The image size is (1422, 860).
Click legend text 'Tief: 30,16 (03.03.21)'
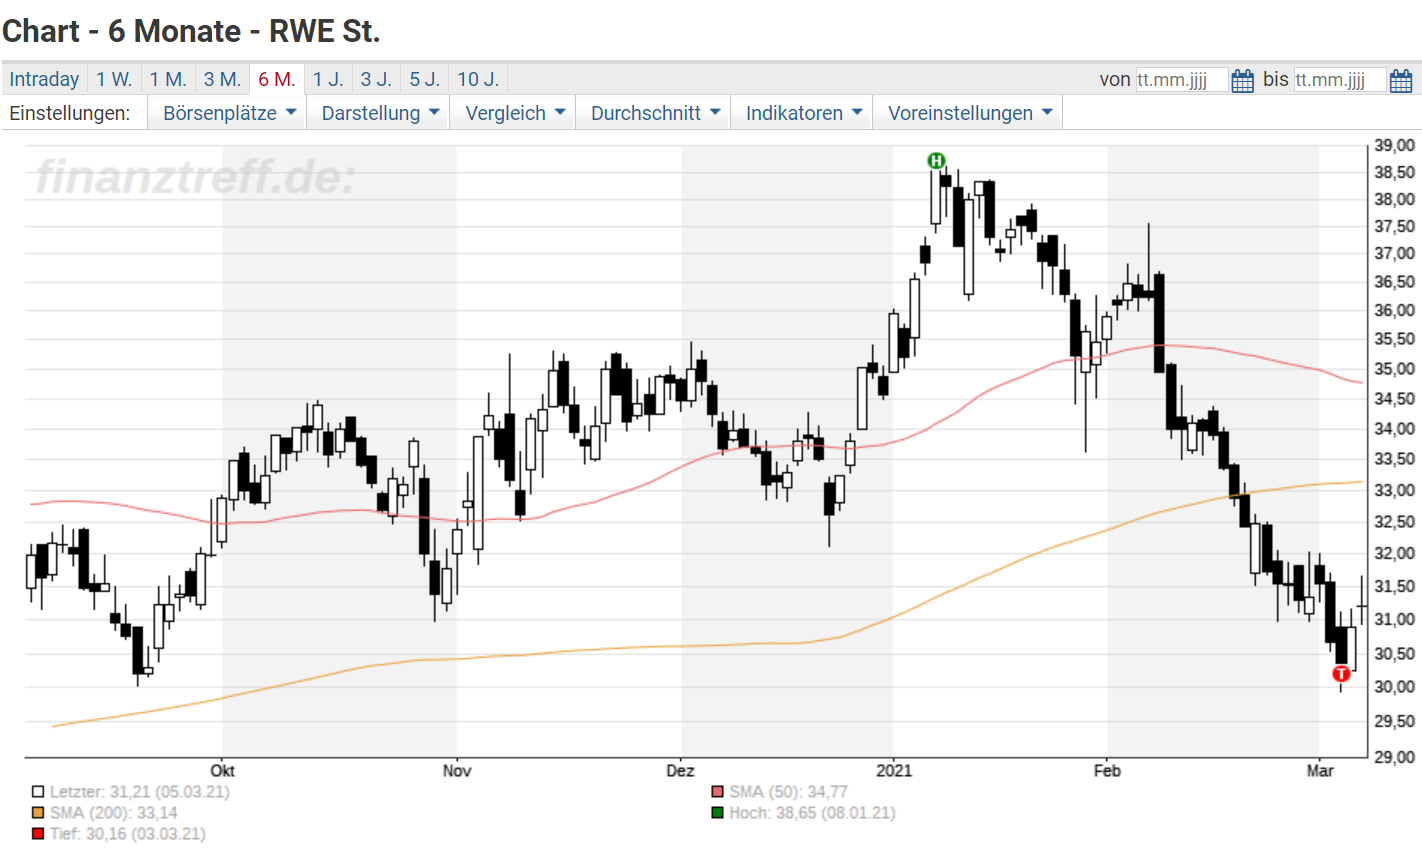pos(128,834)
